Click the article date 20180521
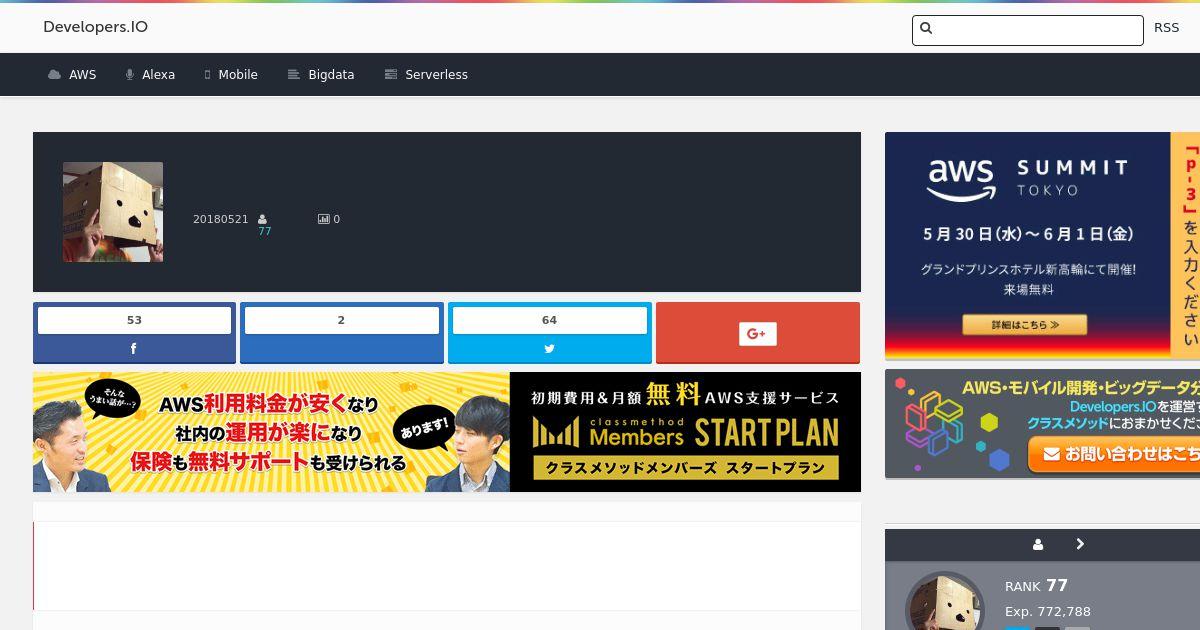Viewport: 1200px width, 630px height. [x=220, y=219]
